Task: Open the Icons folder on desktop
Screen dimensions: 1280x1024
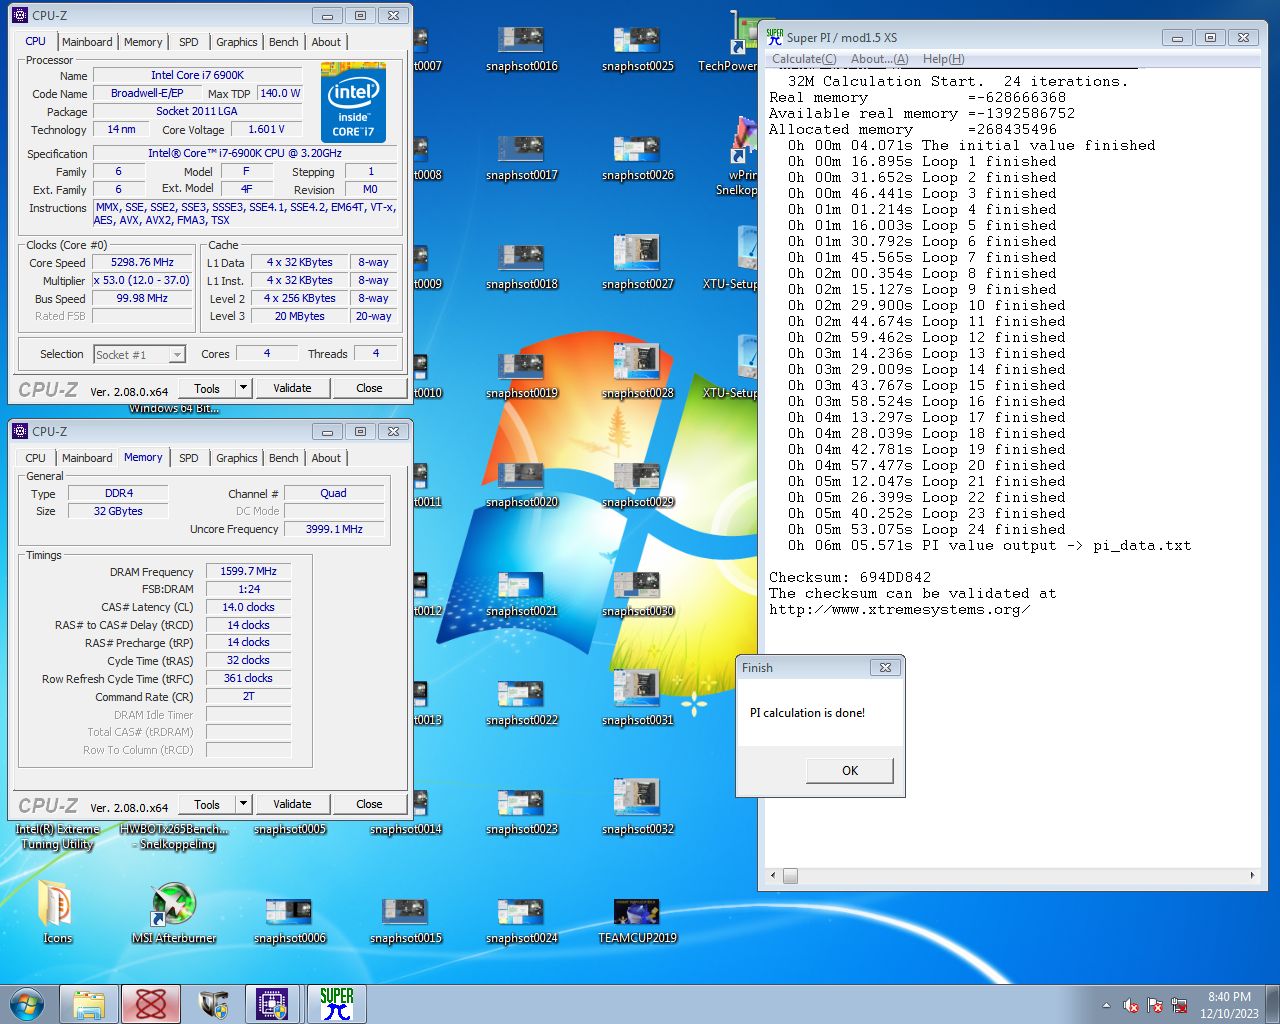Action: (57, 914)
